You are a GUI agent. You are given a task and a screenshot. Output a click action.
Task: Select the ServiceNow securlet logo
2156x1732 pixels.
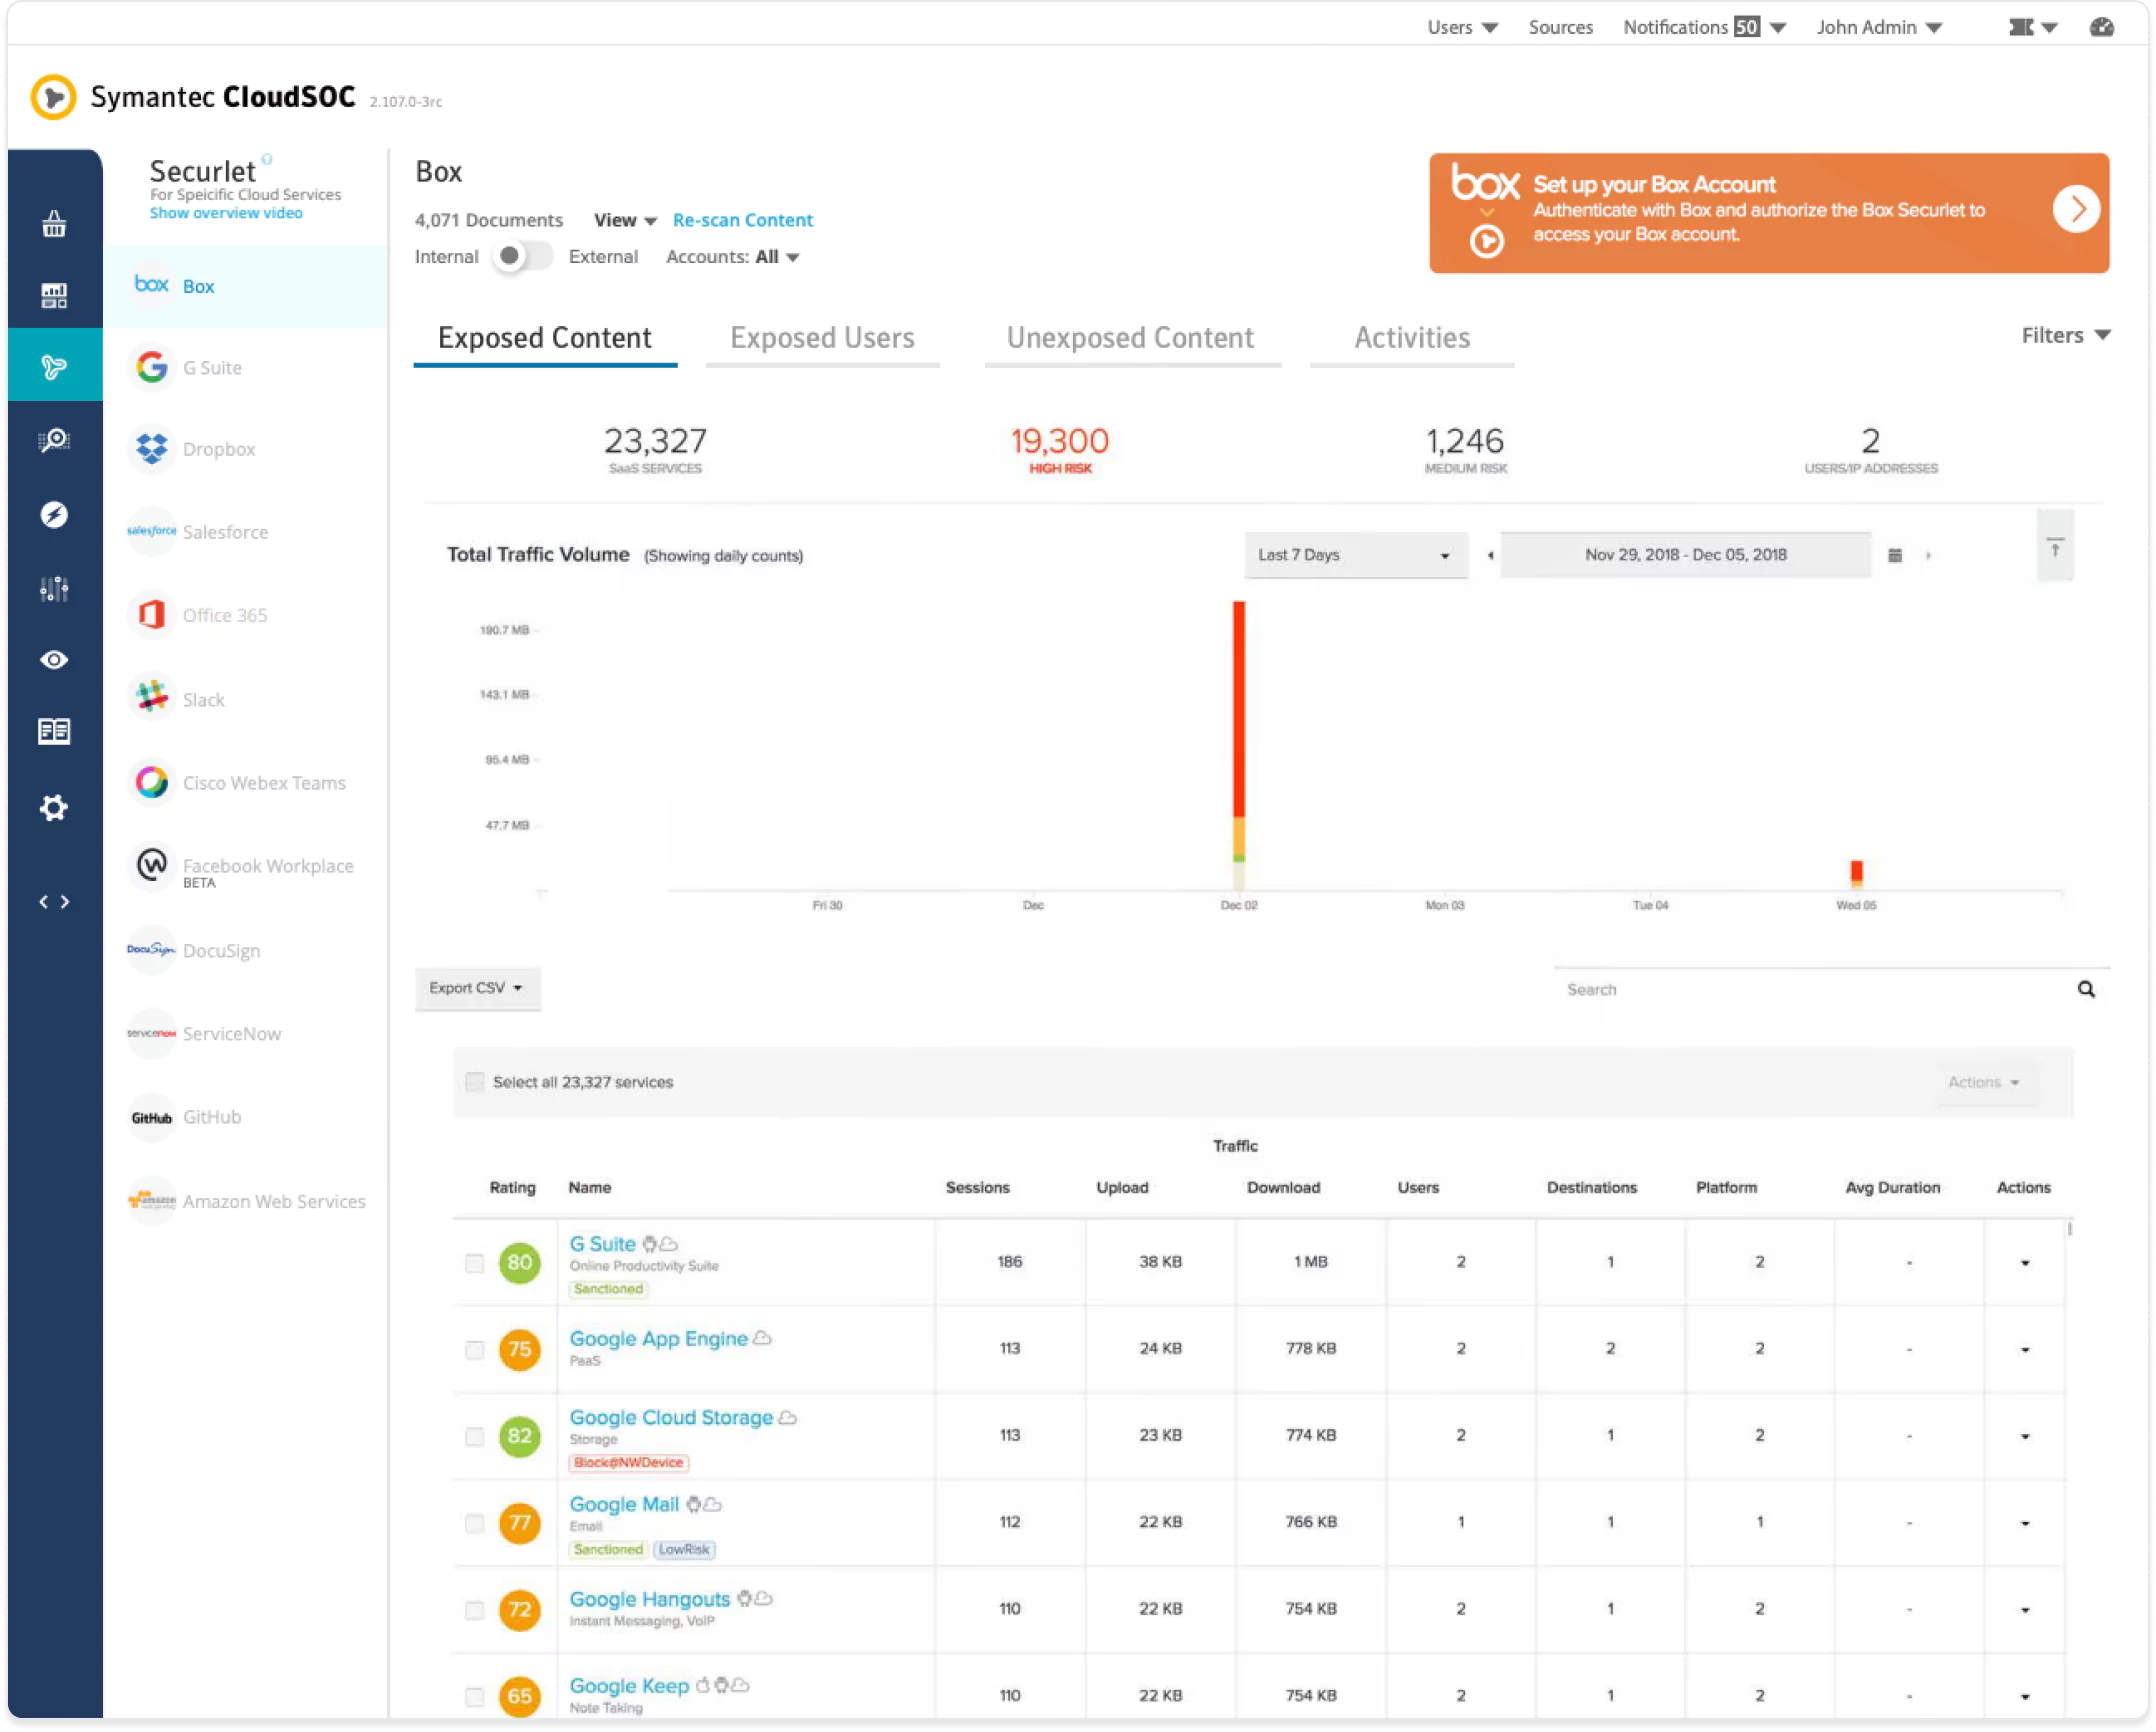[152, 1034]
